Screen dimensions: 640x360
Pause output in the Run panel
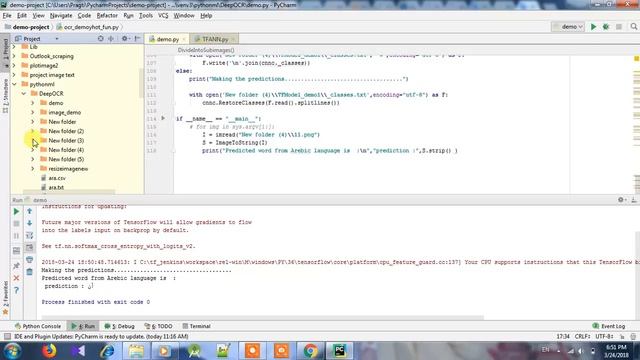tap(16, 236)
